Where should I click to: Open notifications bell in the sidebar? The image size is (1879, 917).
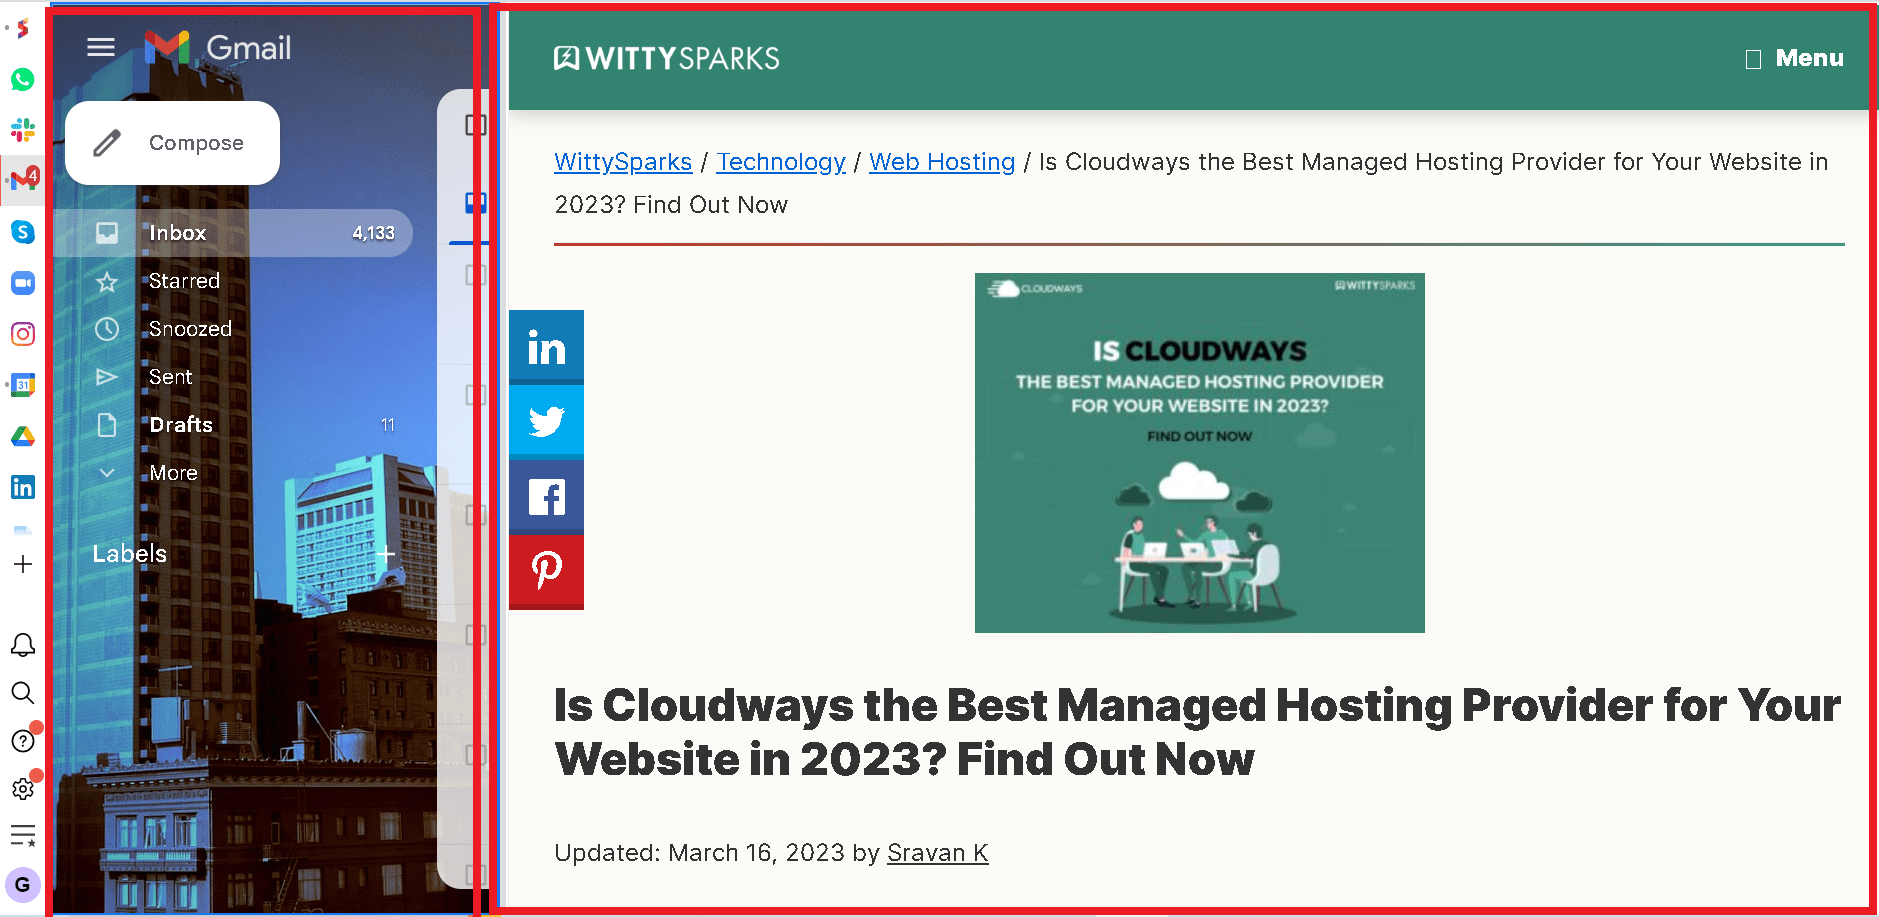coord(22,645)
